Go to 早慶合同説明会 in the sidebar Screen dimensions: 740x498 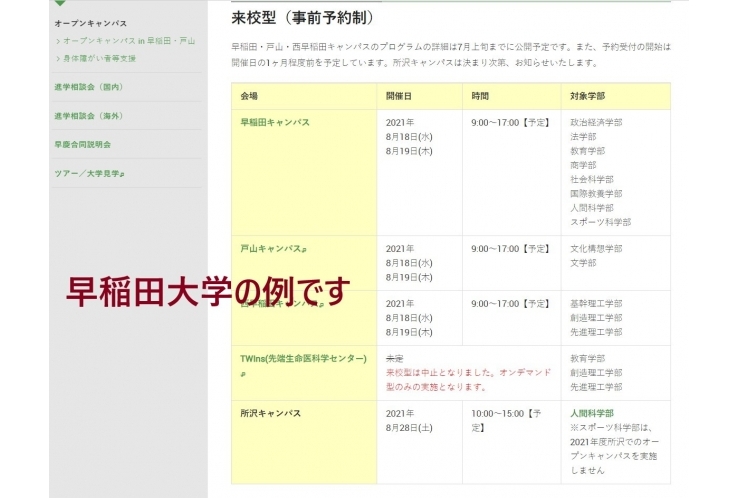pyautogui.click(x=83, y=144)
